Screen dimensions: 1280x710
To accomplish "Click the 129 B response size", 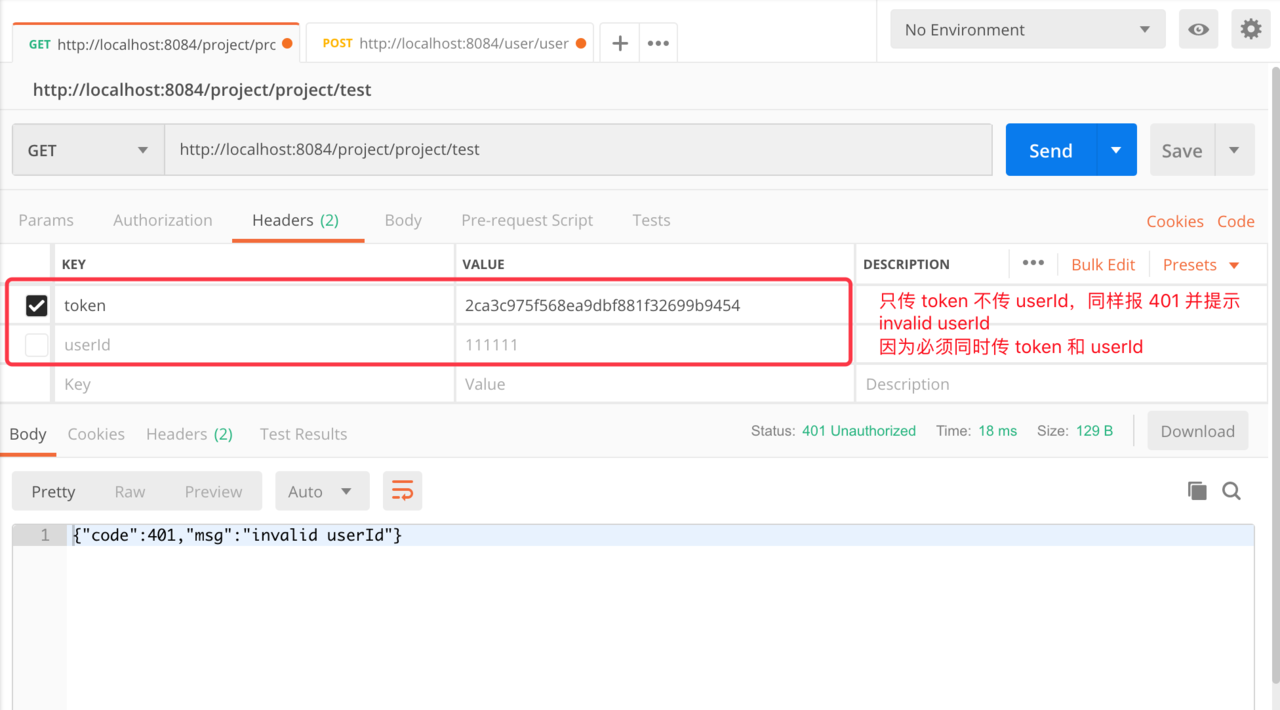I will [x=1094, y=431].
